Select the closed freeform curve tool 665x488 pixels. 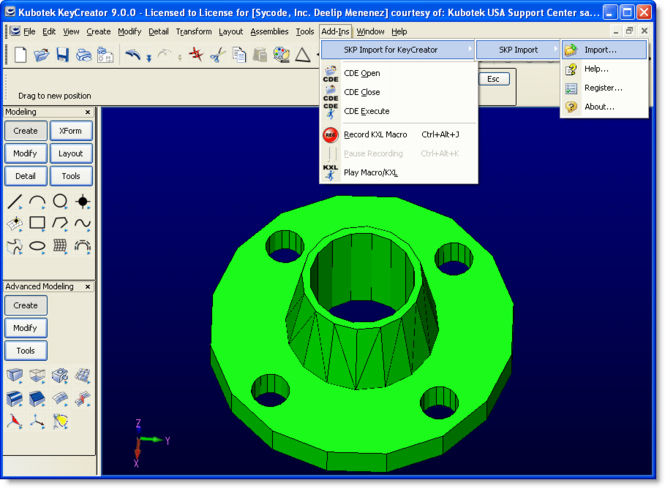click(15, 246)
